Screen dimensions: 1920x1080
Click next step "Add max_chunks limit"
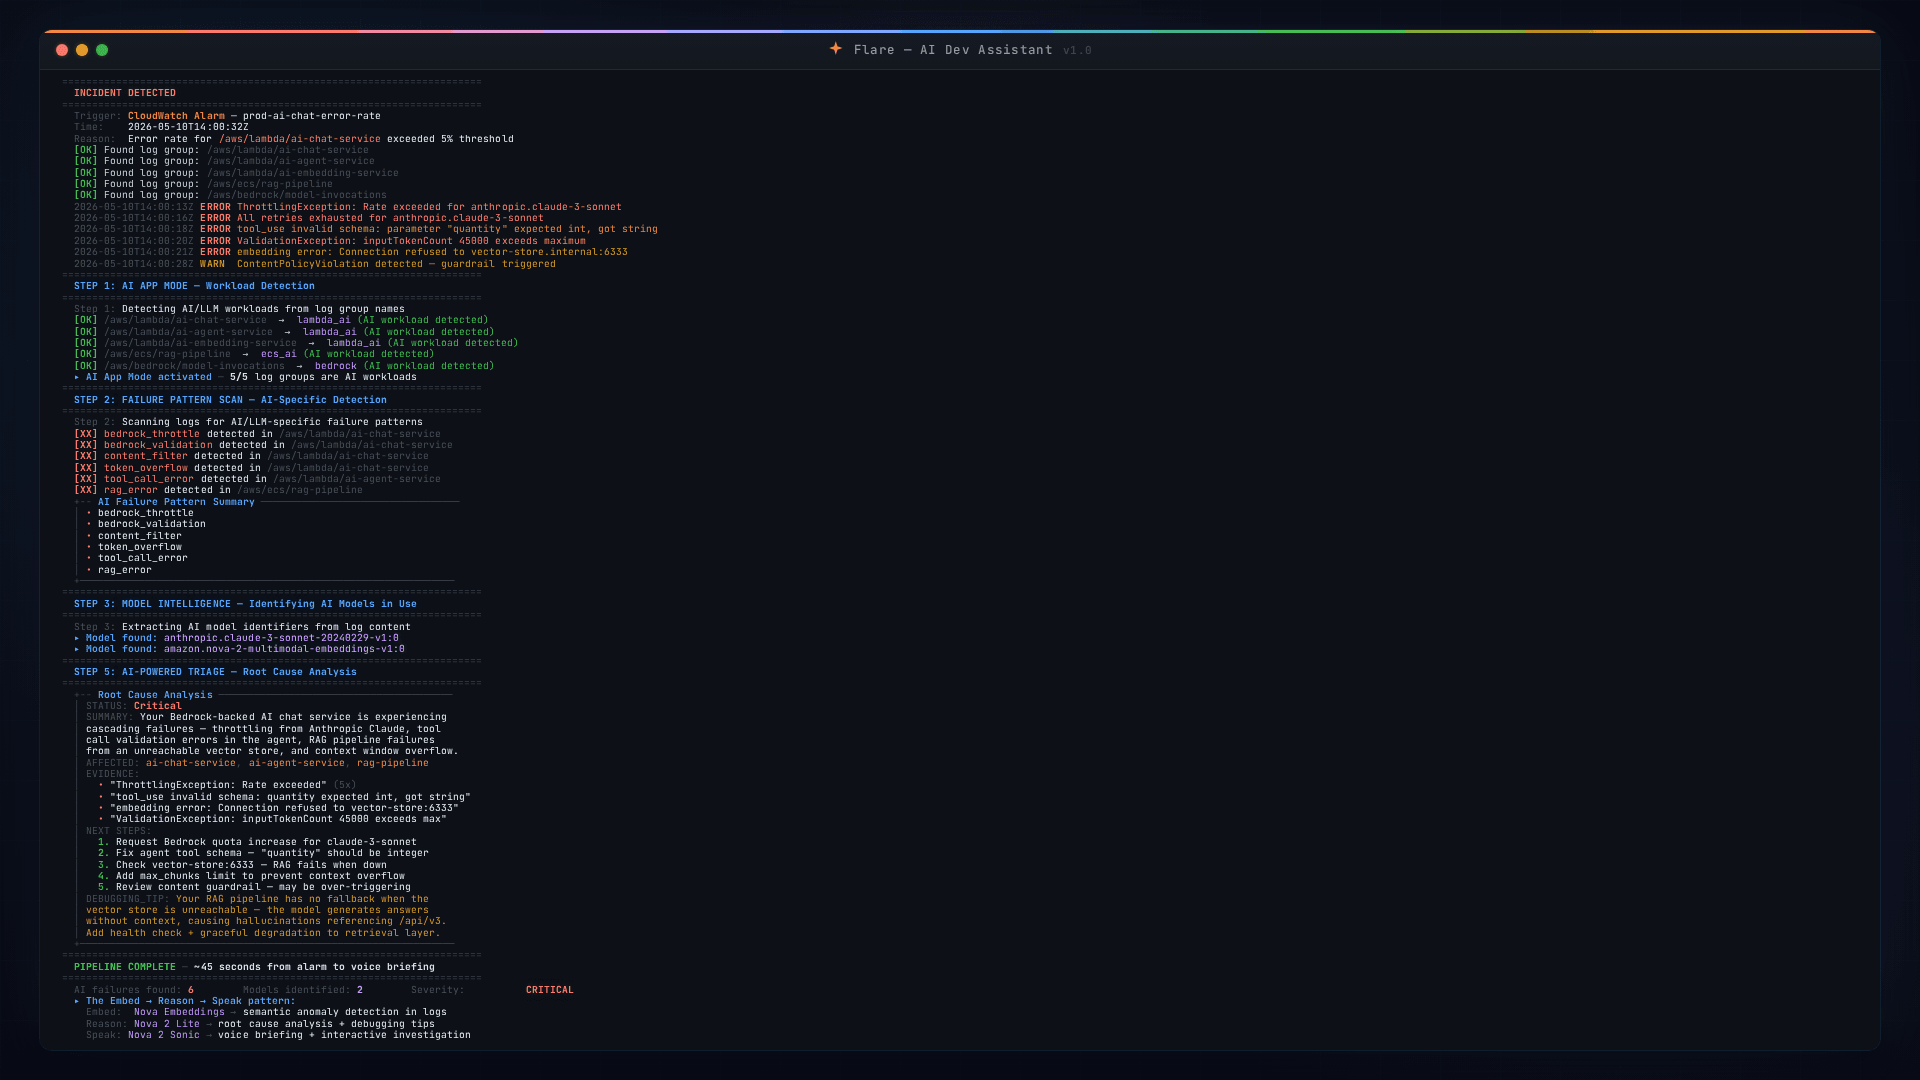[x=260, y=876]
